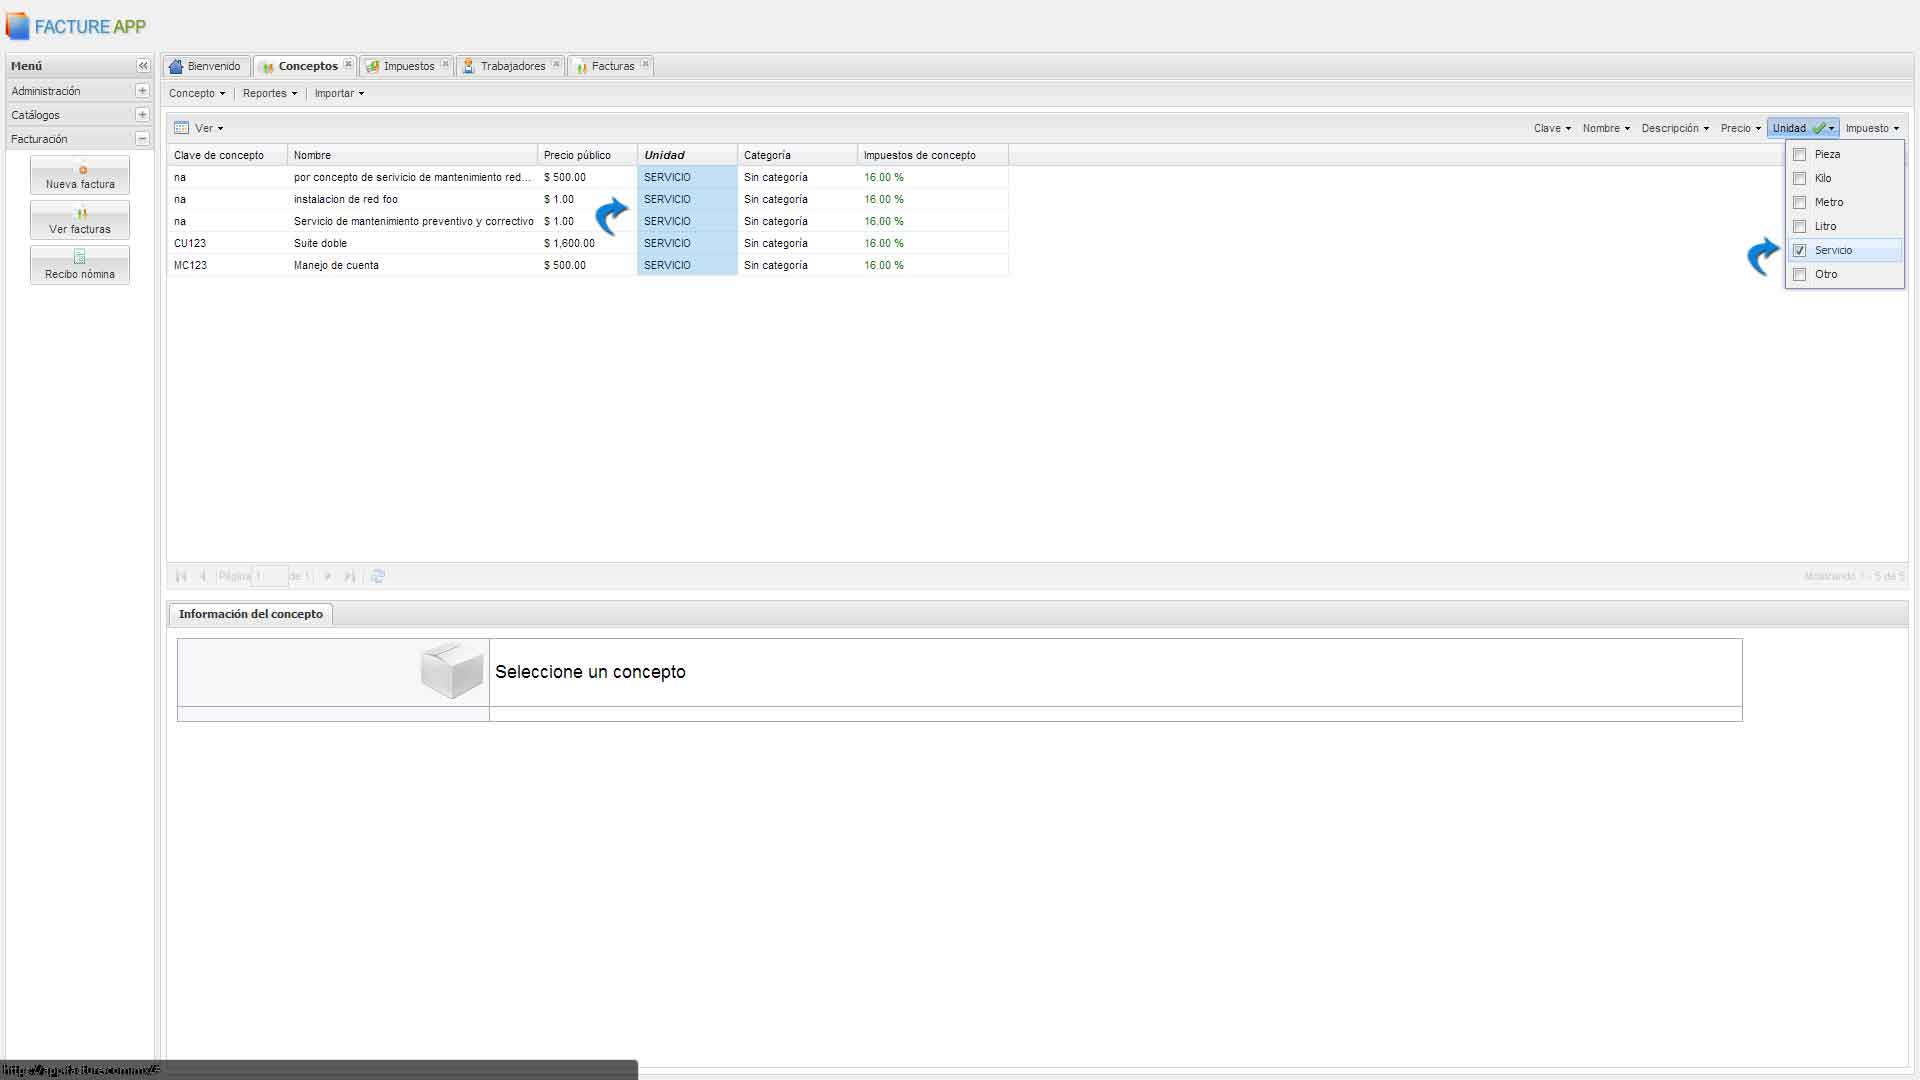Collapse the Menú sidebar panel

coord(143,66)
